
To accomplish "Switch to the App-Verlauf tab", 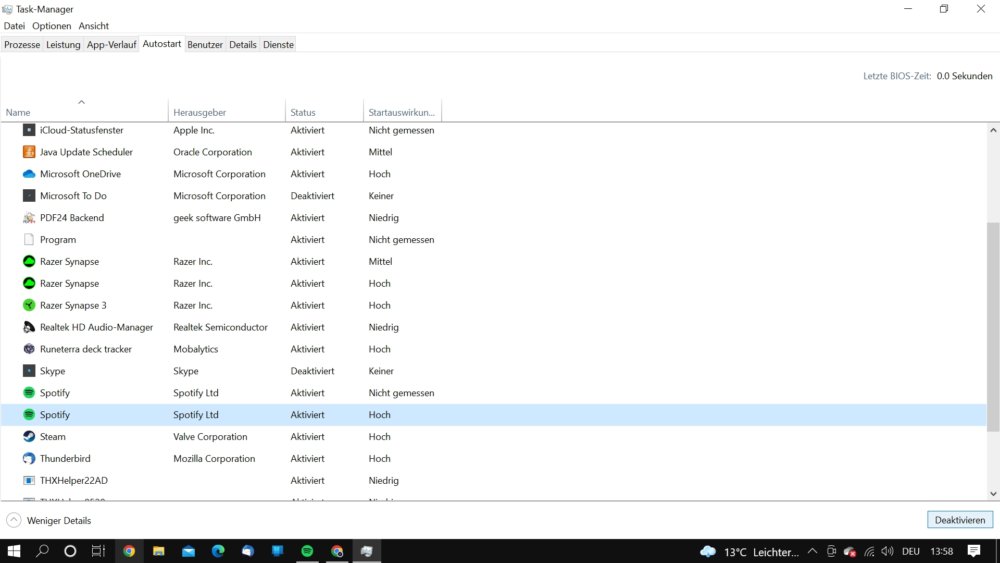I will [112, 45].
